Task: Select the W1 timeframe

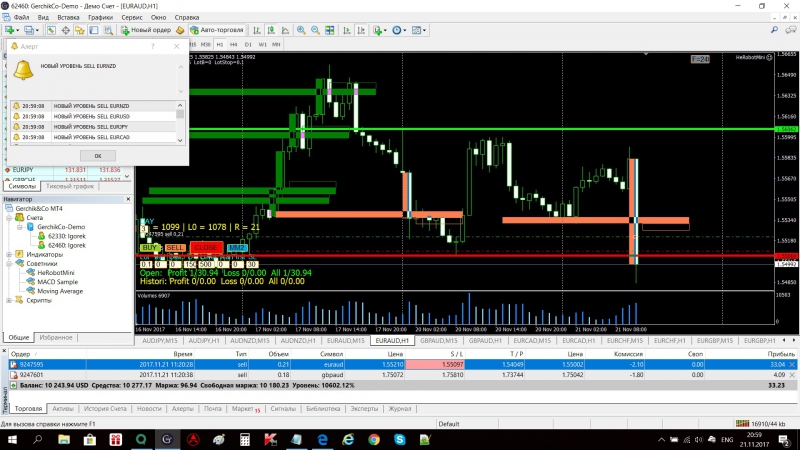Action: [262, 44]
